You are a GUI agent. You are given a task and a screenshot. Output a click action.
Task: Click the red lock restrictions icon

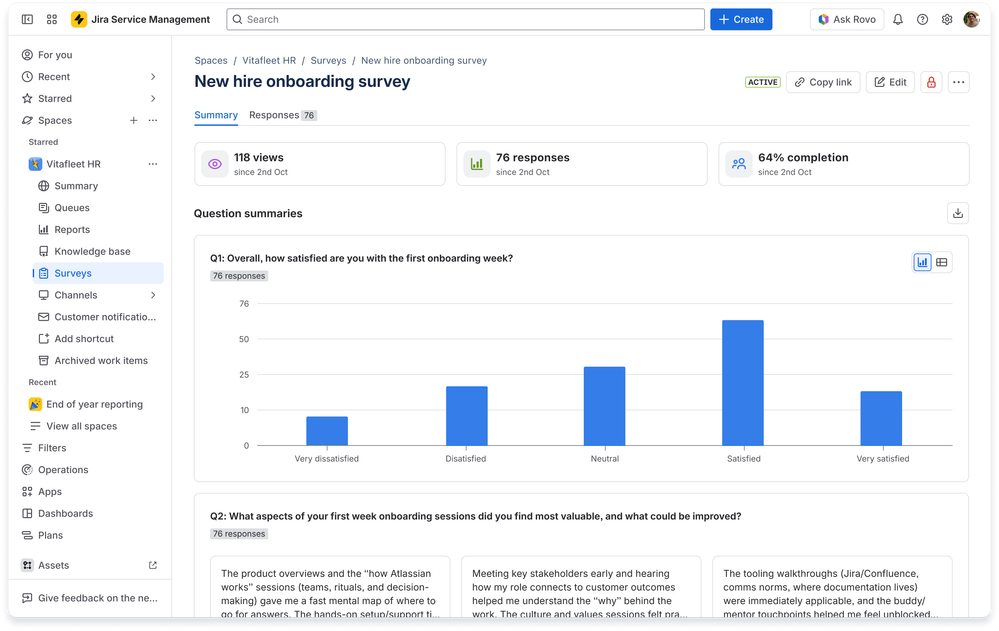point(930,82)
